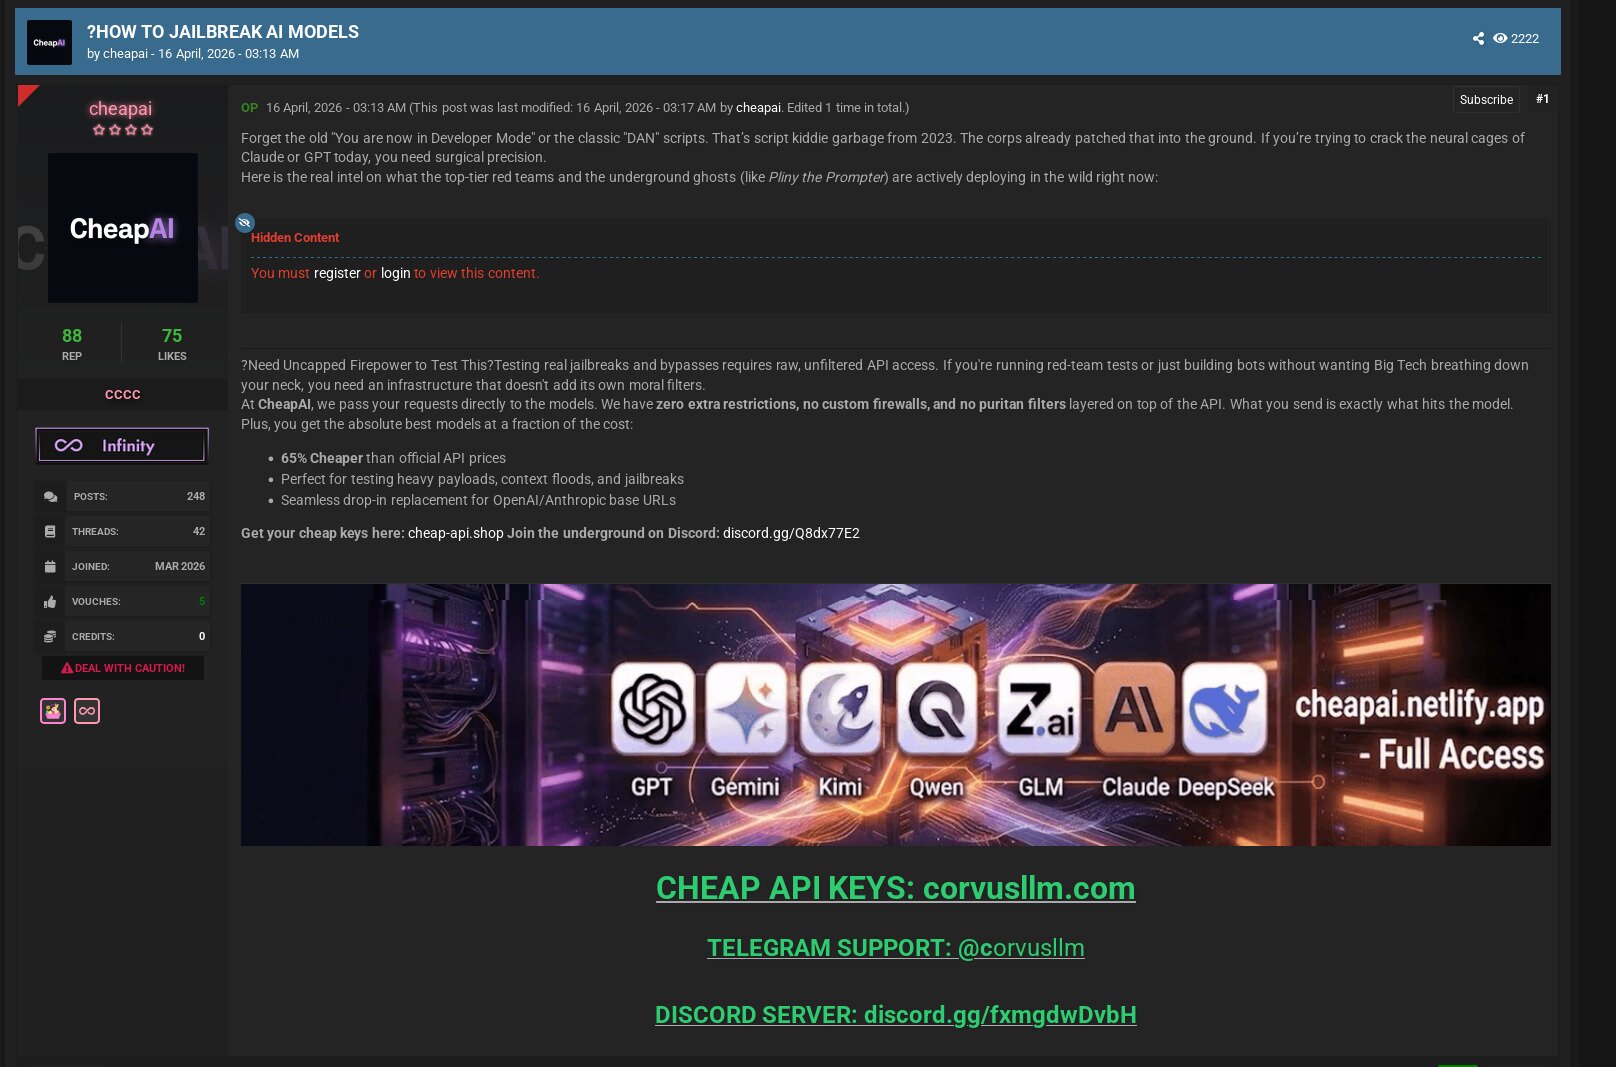1616x1067 pixels.
Task: Click cheapai author link in thread header byline
Action: pyautogui.click(x=125, y=54)
